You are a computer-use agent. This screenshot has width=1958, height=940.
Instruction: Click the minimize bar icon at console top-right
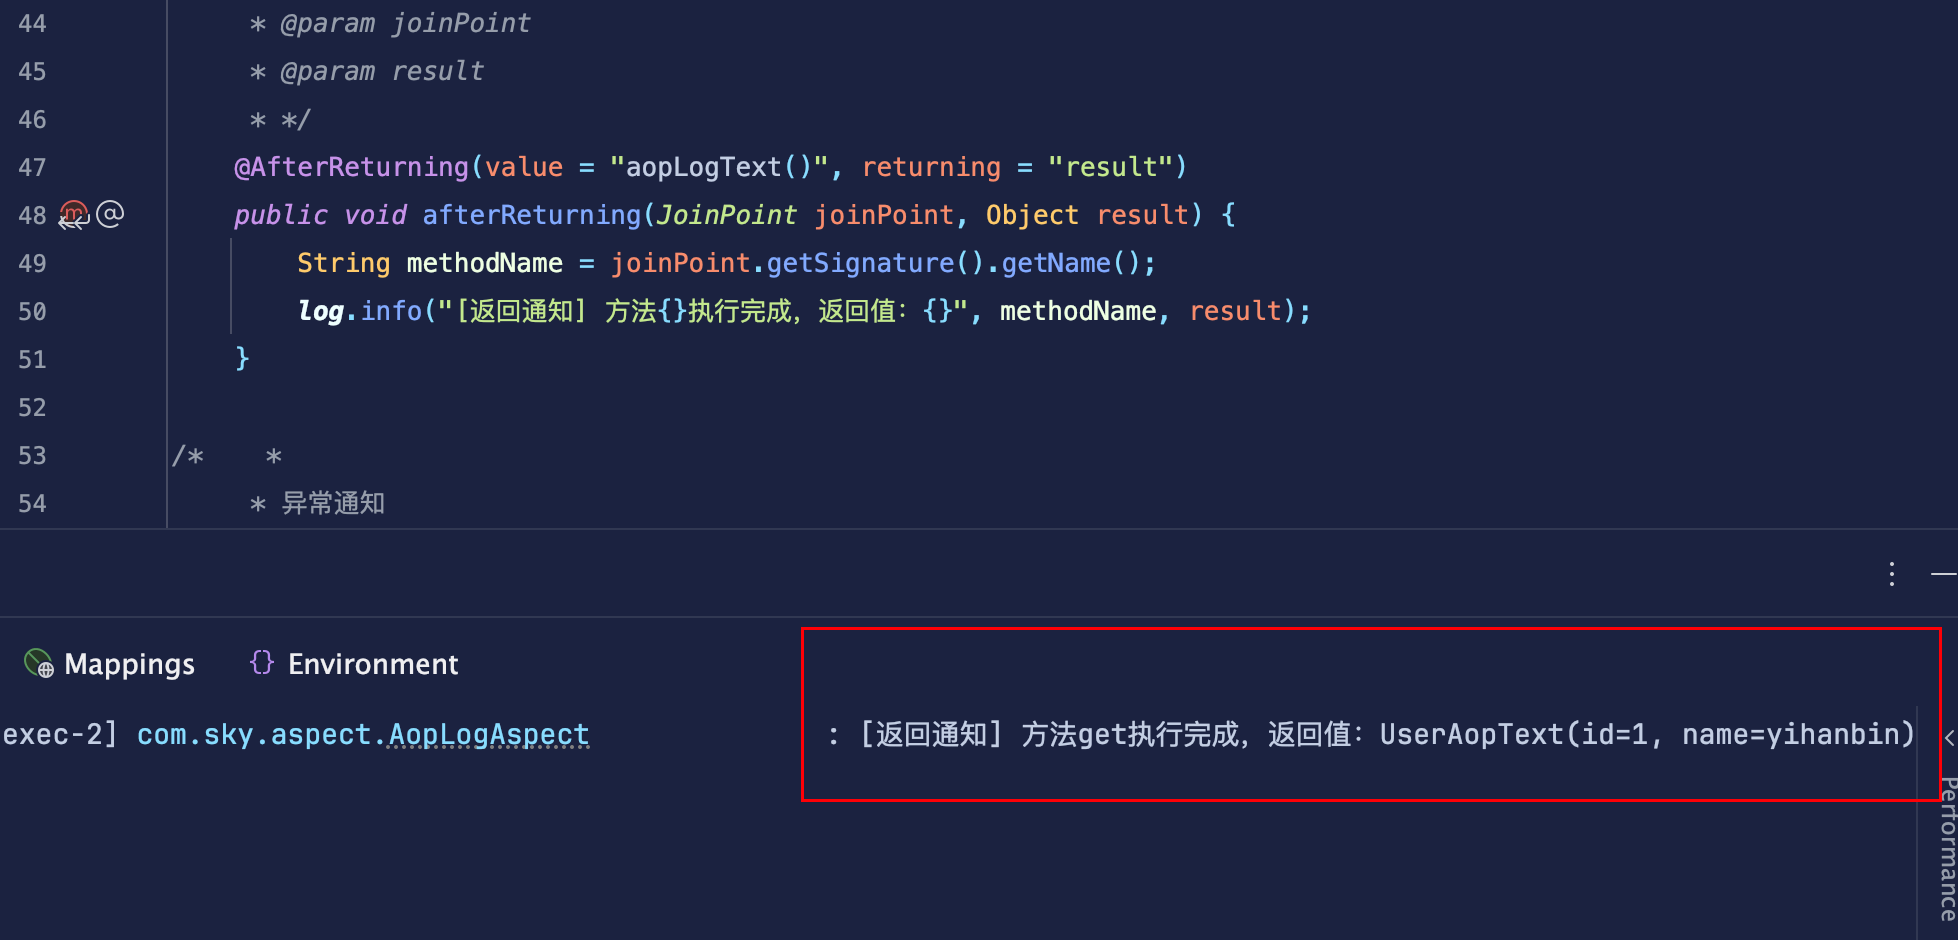tap(1945, 573)
